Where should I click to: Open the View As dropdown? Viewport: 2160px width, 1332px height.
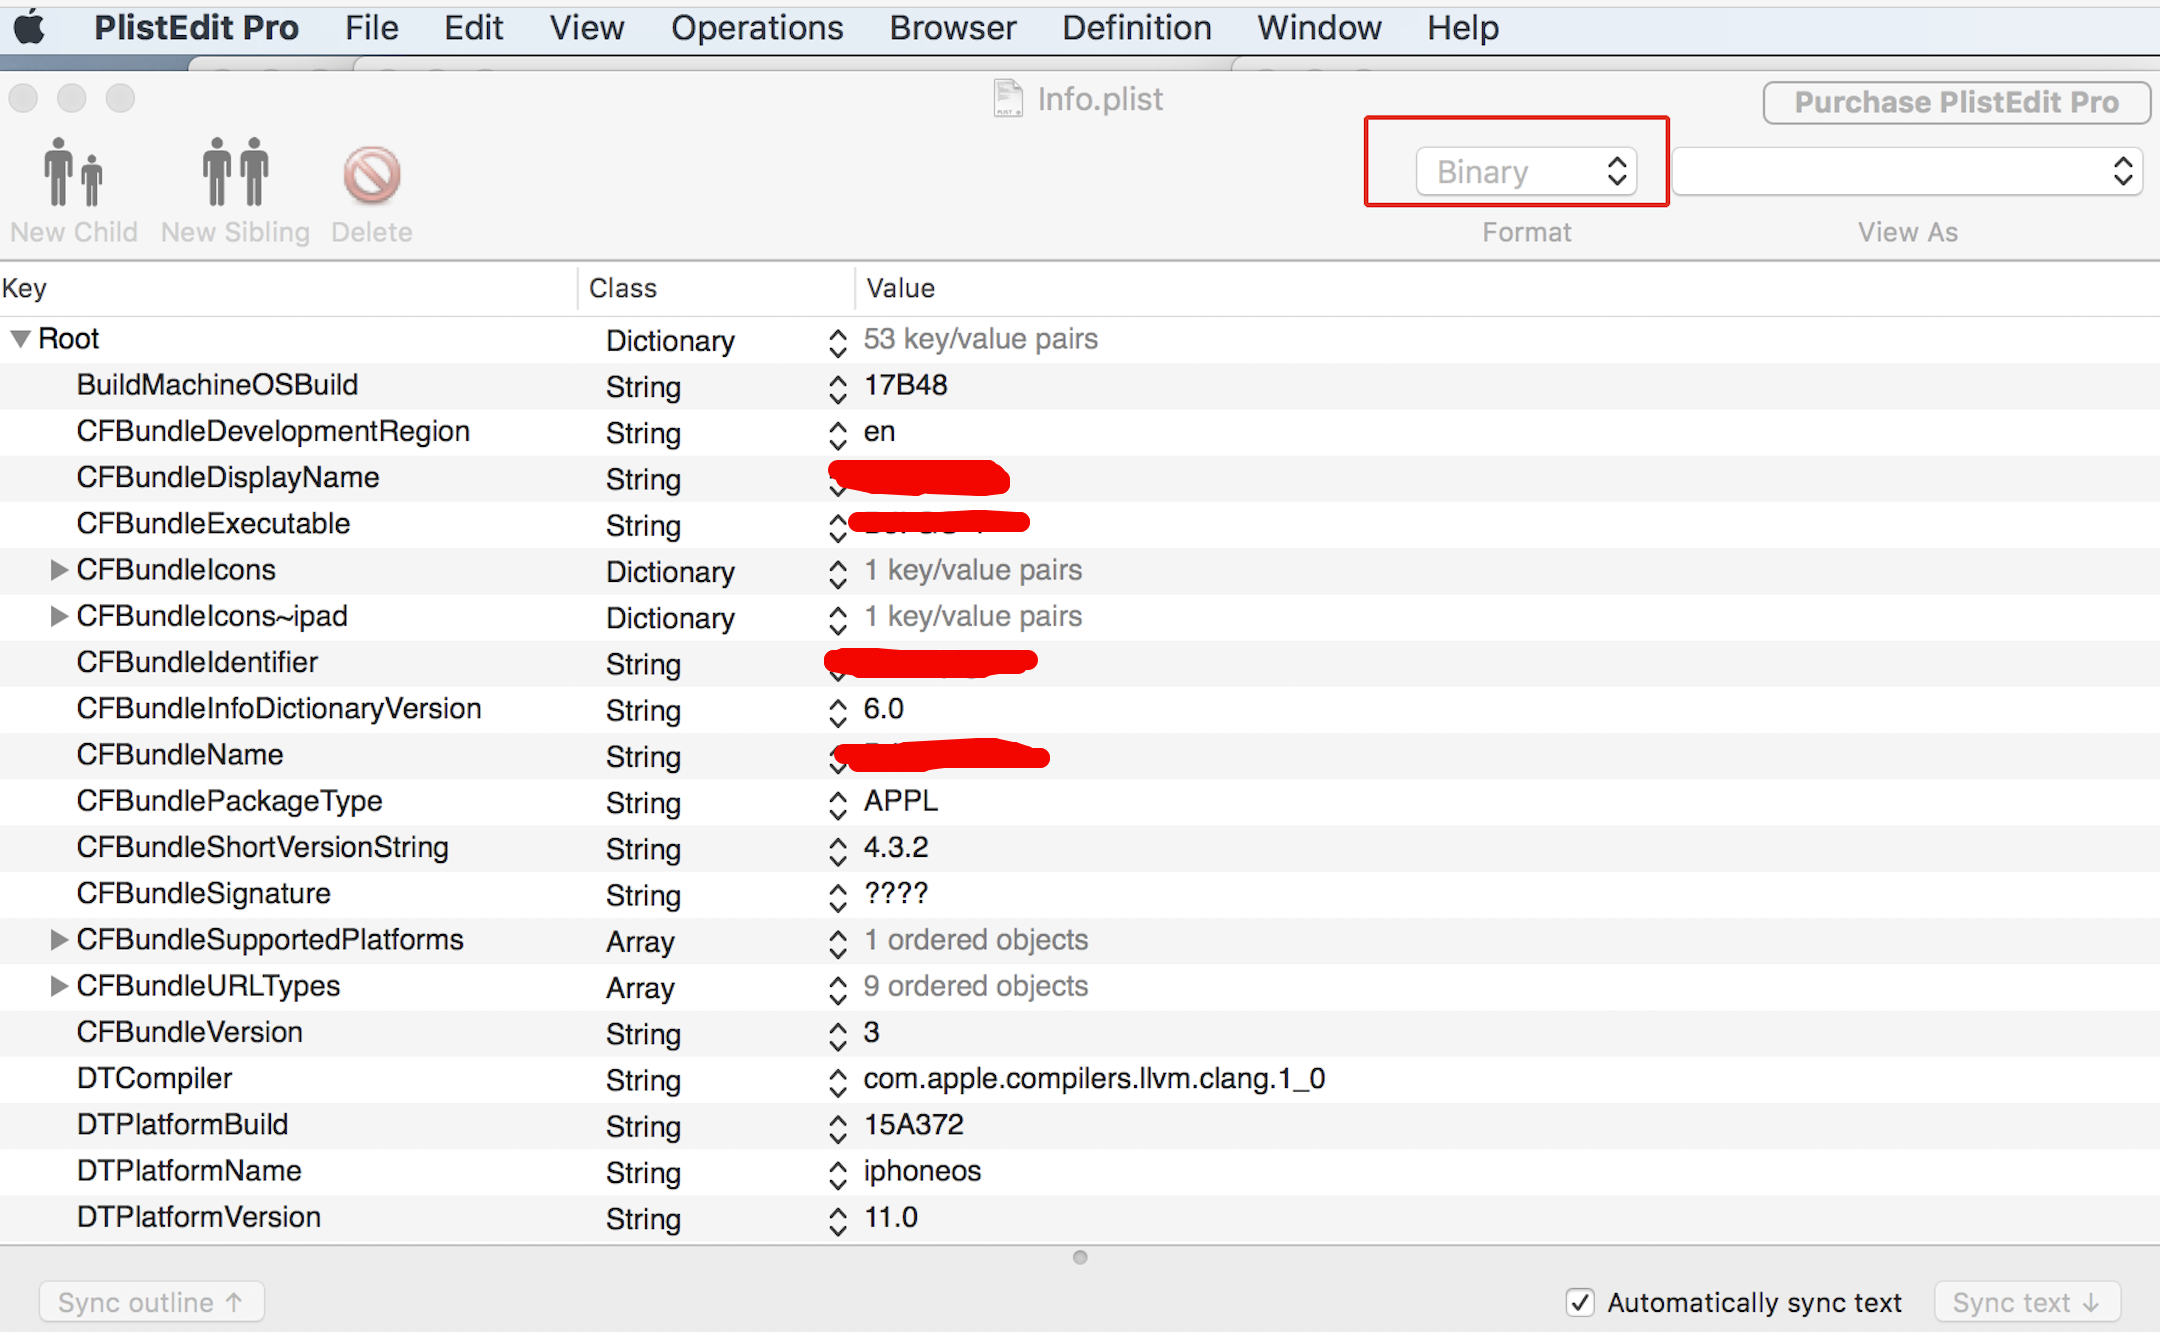coord(1907,171)
